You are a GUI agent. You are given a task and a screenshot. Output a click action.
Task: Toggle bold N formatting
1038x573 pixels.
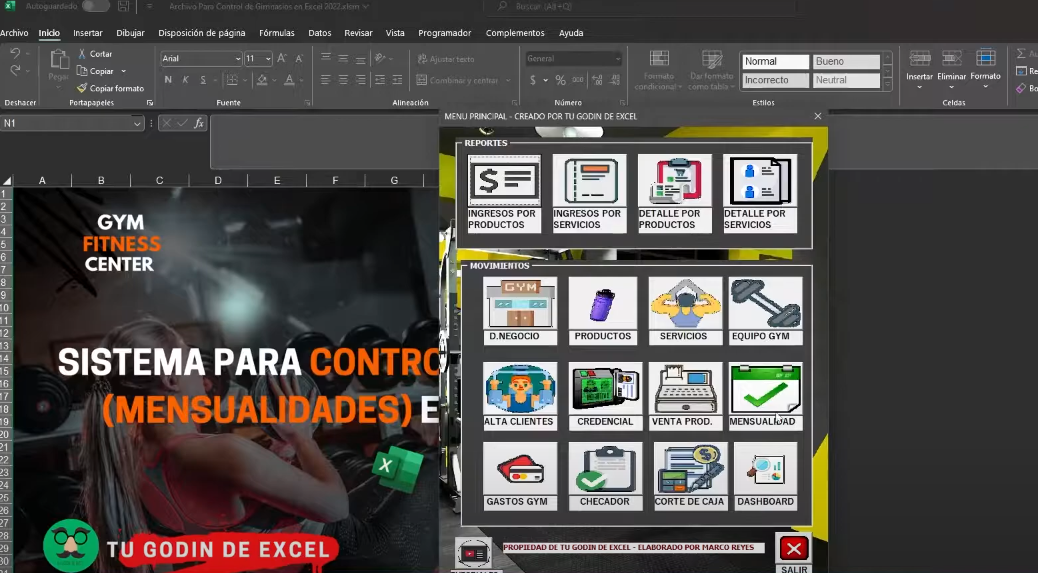168,80
